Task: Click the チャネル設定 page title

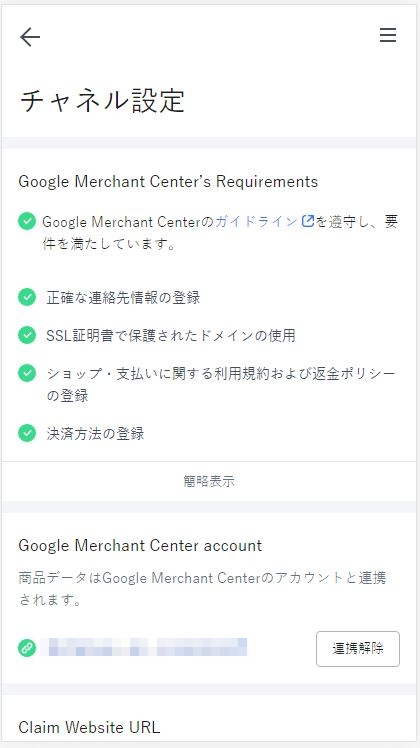Action: (103, 101)
